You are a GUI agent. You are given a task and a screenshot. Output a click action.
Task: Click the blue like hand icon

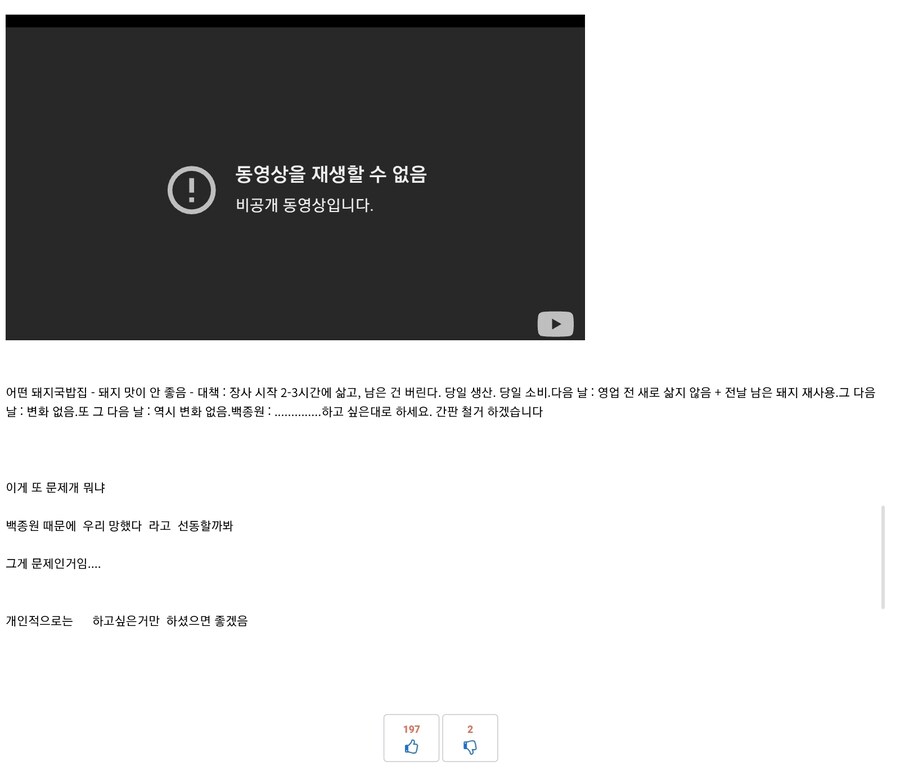(x=411, y=745)
